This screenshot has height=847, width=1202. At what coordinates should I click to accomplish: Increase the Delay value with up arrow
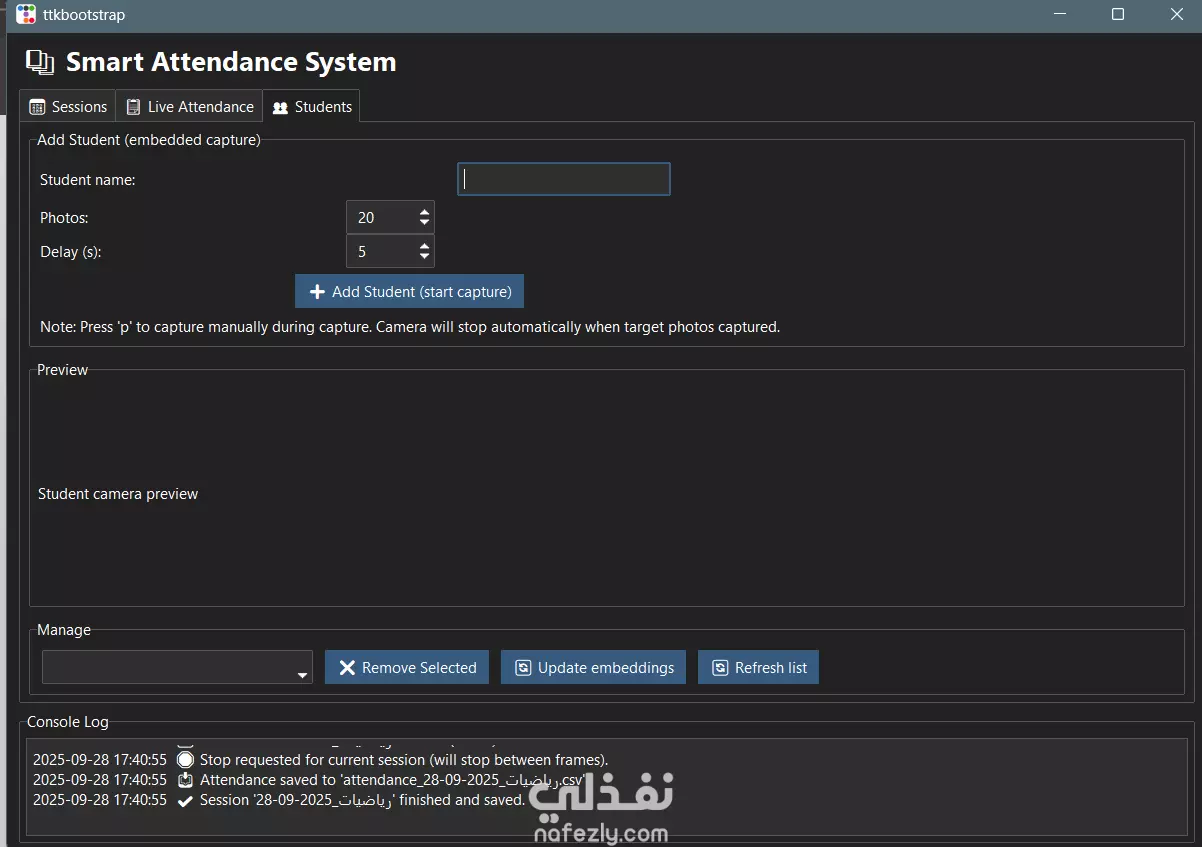(425, 246)
